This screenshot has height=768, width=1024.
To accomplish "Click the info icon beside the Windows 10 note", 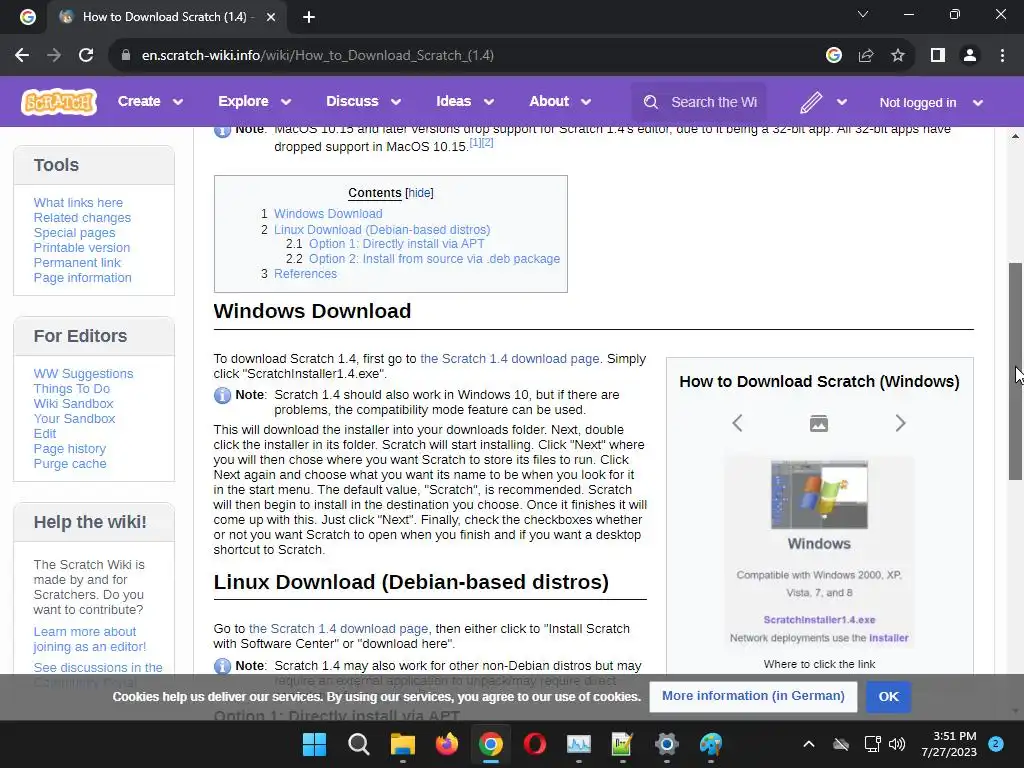I will (x=222, y=395).
